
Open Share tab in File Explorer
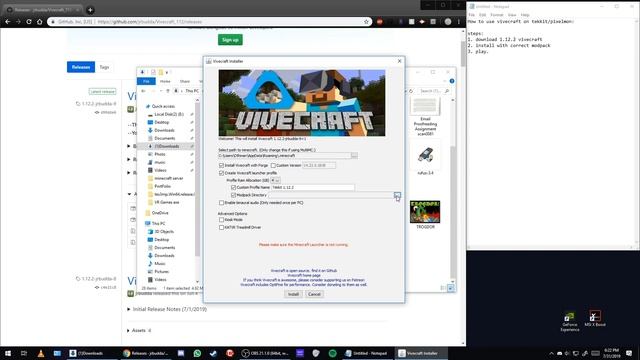(x=184, y=81)
